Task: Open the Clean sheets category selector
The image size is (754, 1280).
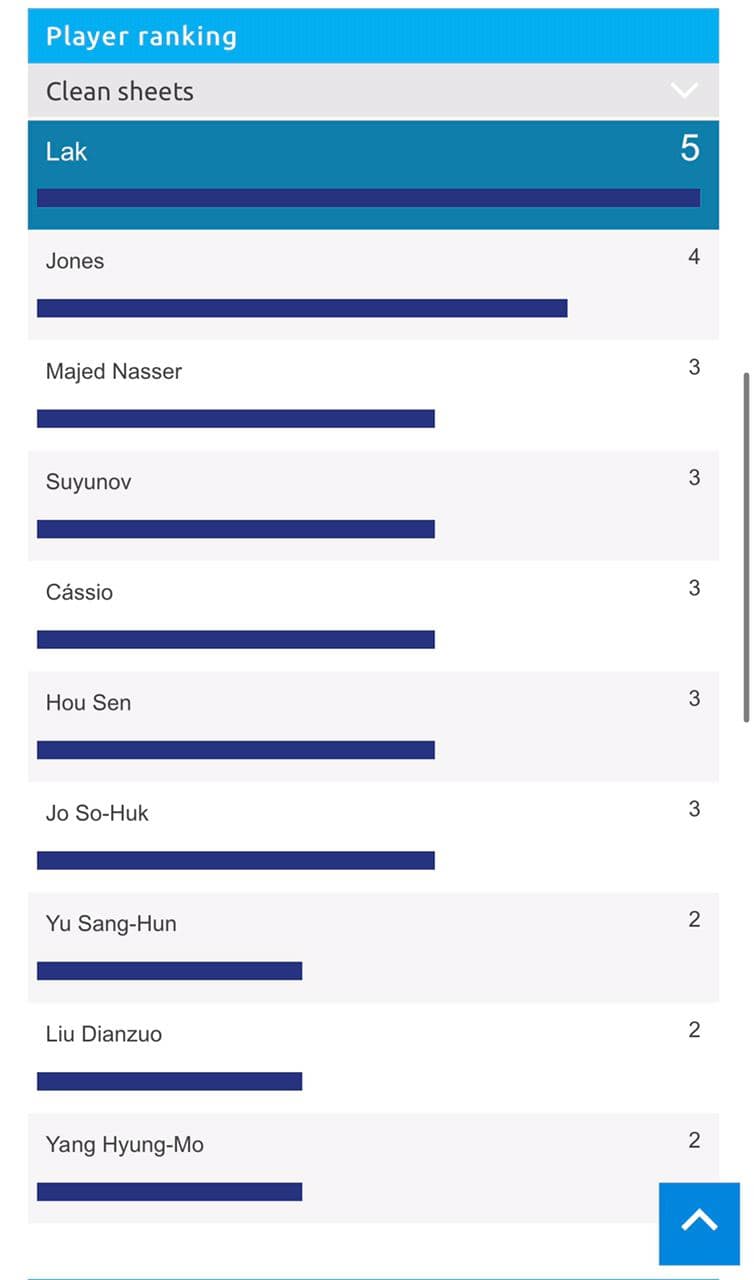Action: pyautogui.click(x=120, y=91)
